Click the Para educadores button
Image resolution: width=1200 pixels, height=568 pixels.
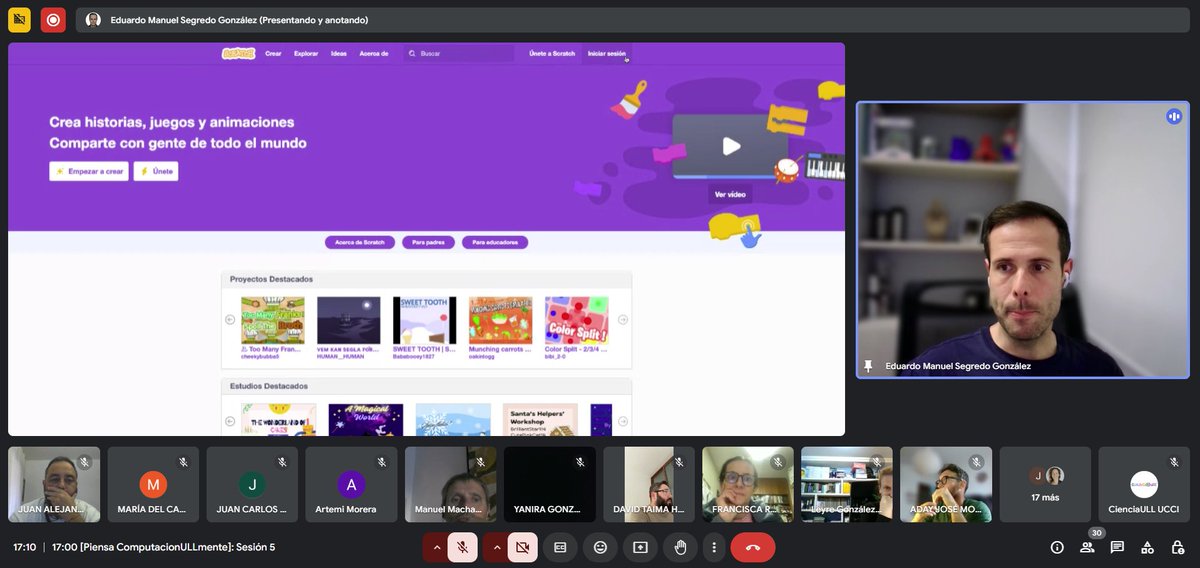[x=495, y=242]
